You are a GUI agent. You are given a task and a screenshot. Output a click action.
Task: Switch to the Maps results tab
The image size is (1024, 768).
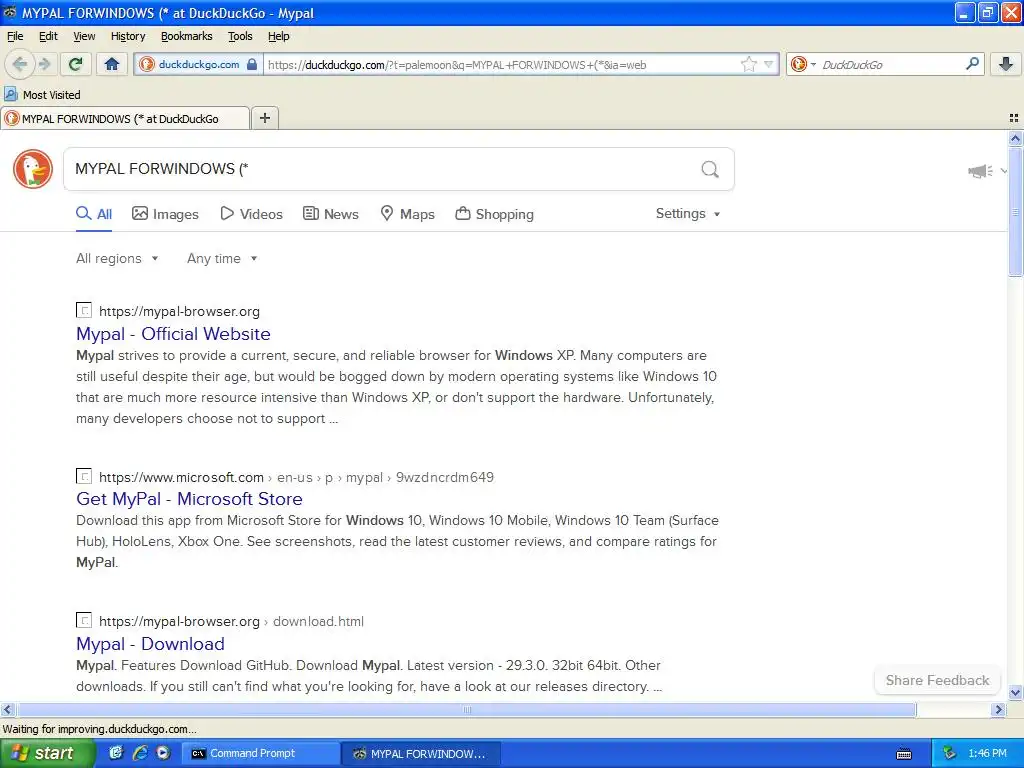[408, 214]
